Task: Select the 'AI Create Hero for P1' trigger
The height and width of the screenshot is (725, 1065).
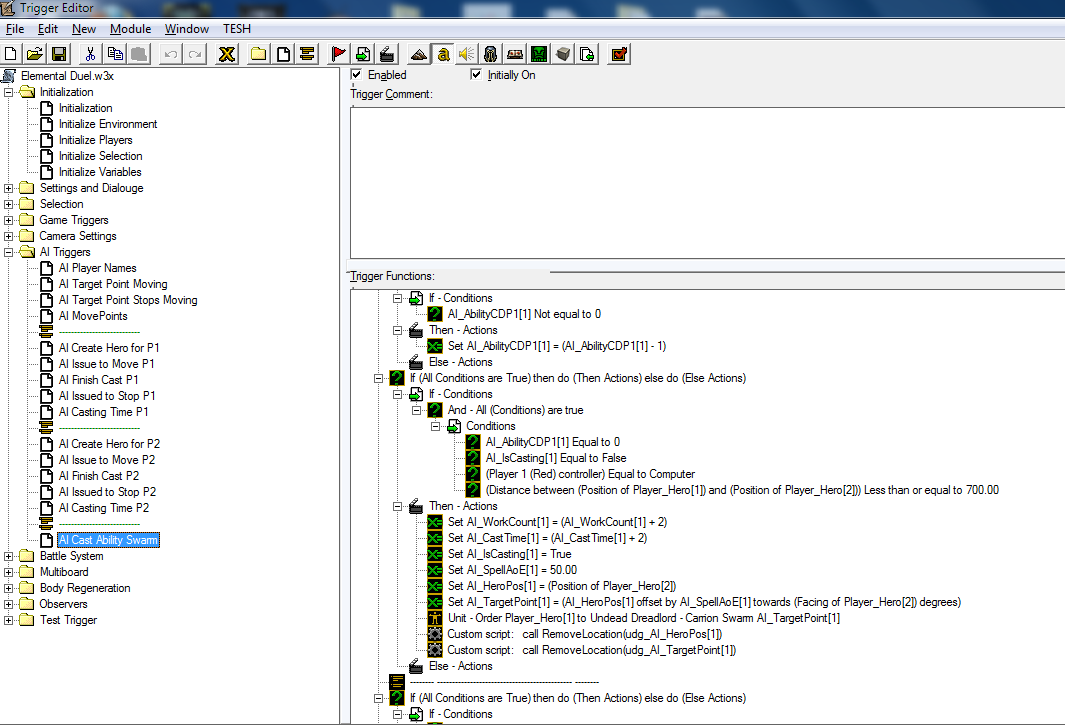Action: [109, 348]
